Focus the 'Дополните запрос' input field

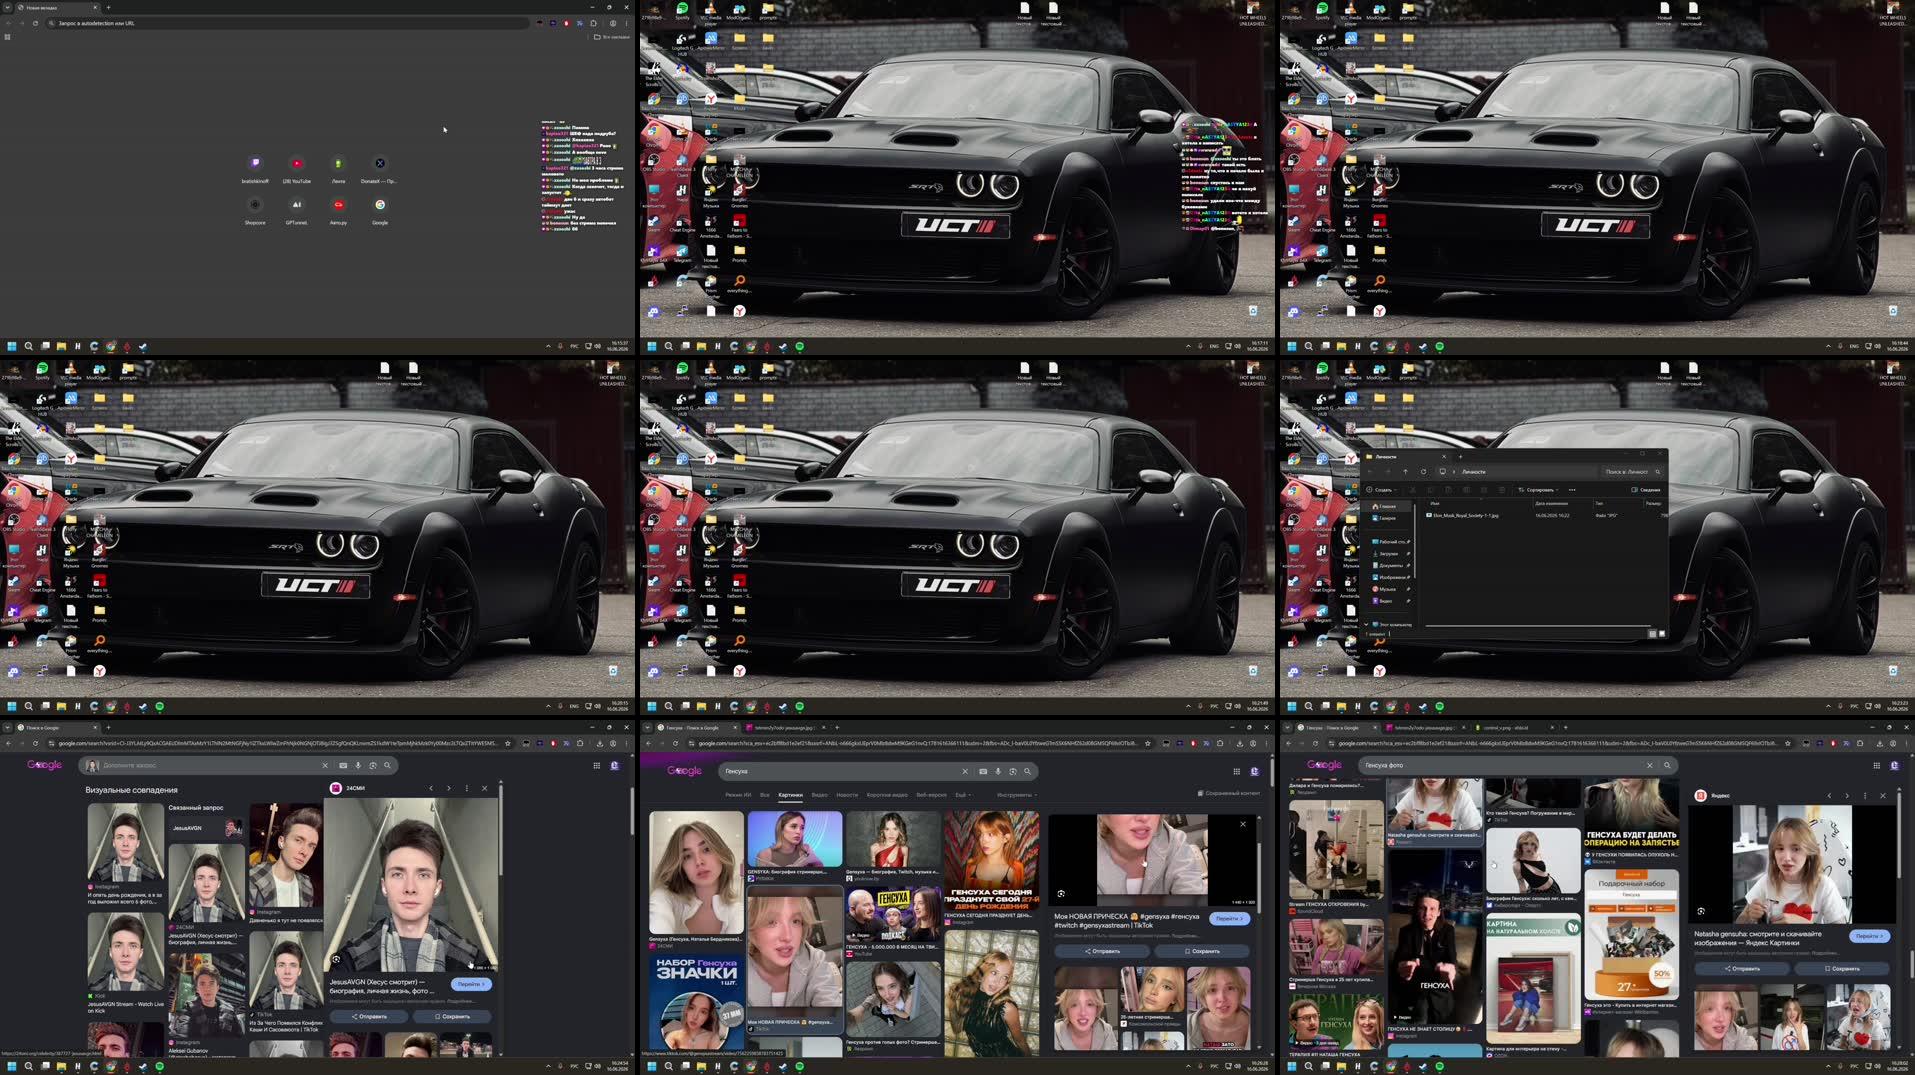210,765
